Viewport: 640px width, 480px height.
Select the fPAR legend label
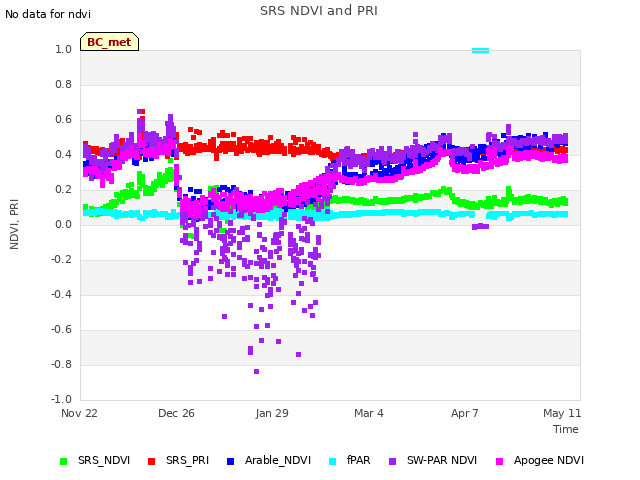[359, 460]
